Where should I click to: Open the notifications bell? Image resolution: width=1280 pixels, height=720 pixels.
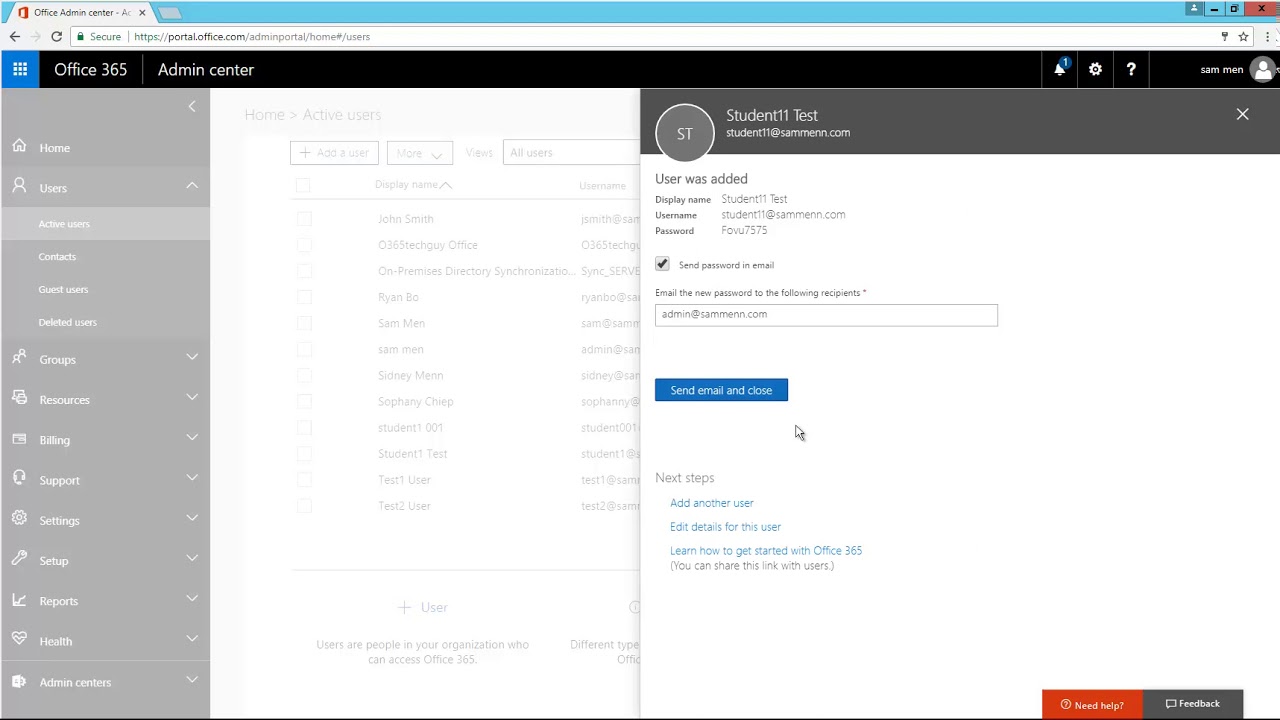click(1060, 69)
